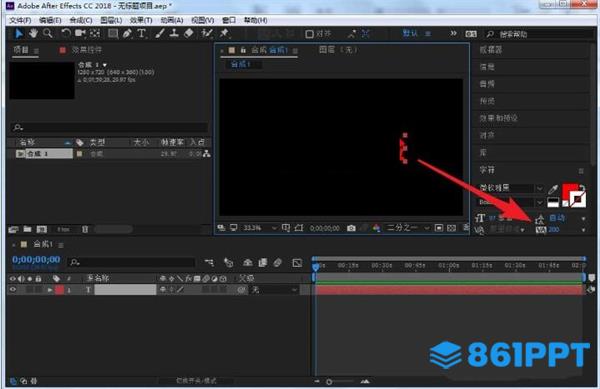Open the 合成(C) menu

[x=81, y=20]
